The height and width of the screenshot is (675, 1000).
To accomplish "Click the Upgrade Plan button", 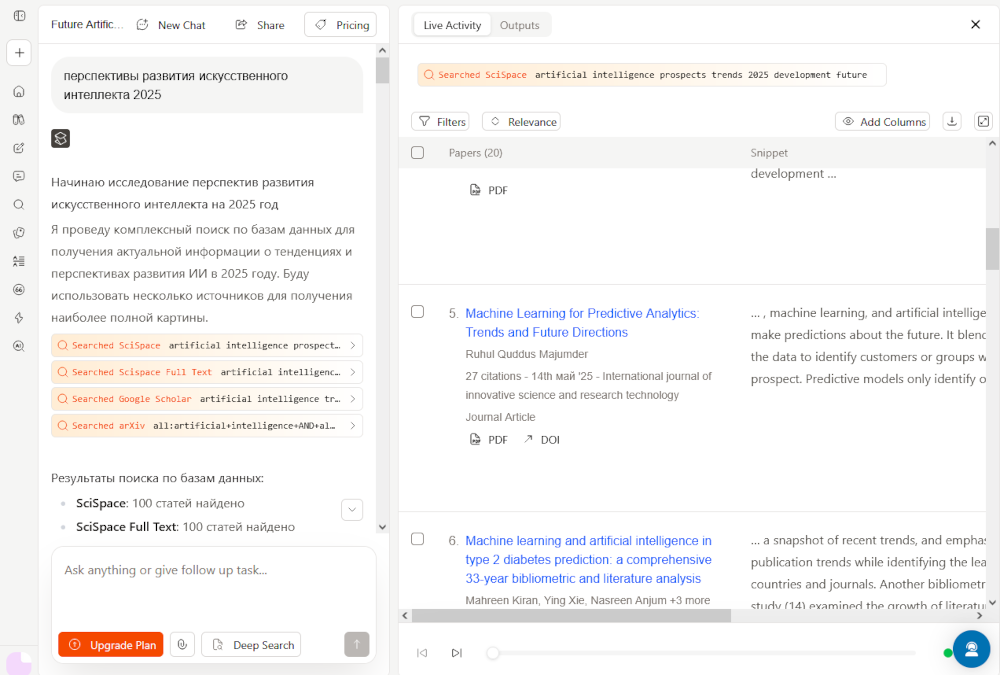I will click(111, 645).
